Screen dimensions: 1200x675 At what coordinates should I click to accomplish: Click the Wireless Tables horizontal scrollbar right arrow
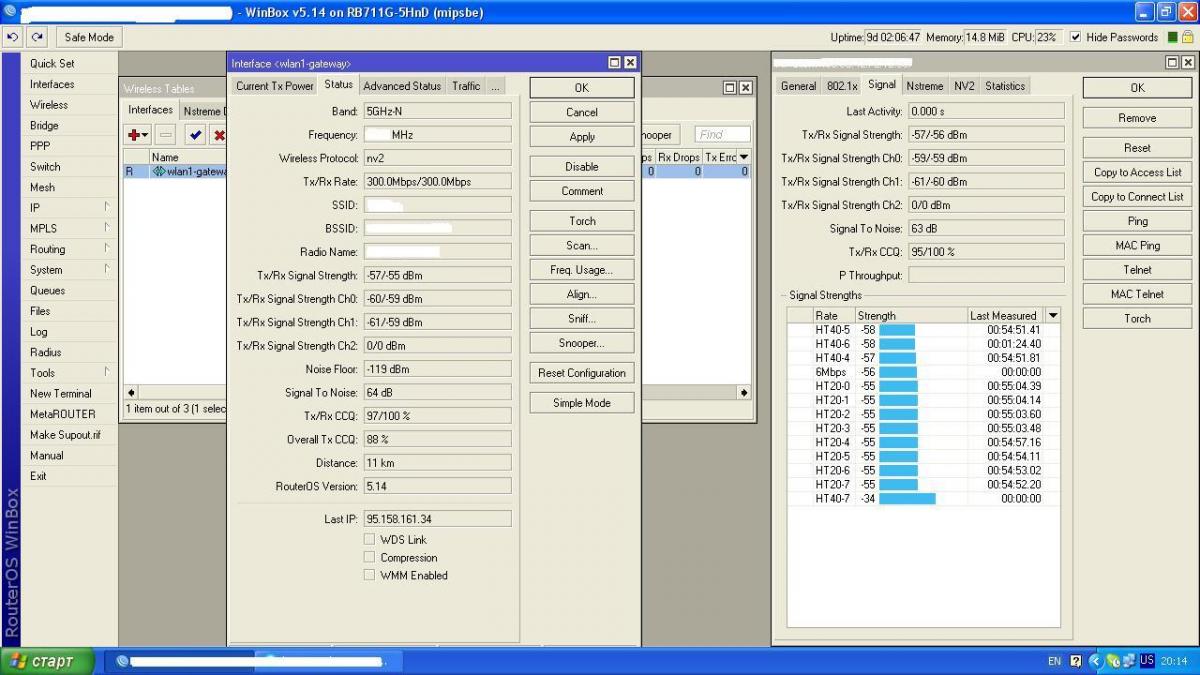click(743, 393)
